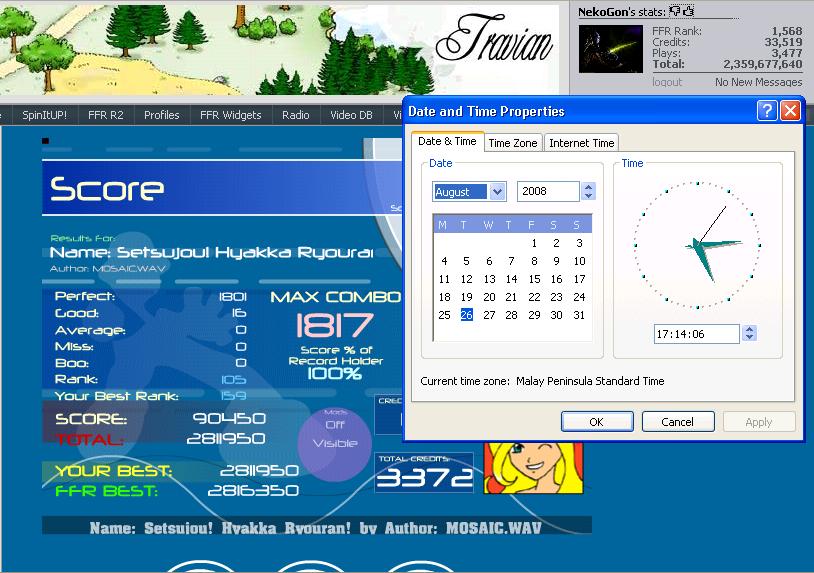The image size is (814, 573).
Task: Increase the year with up arrow
Action: click(588, 187)
